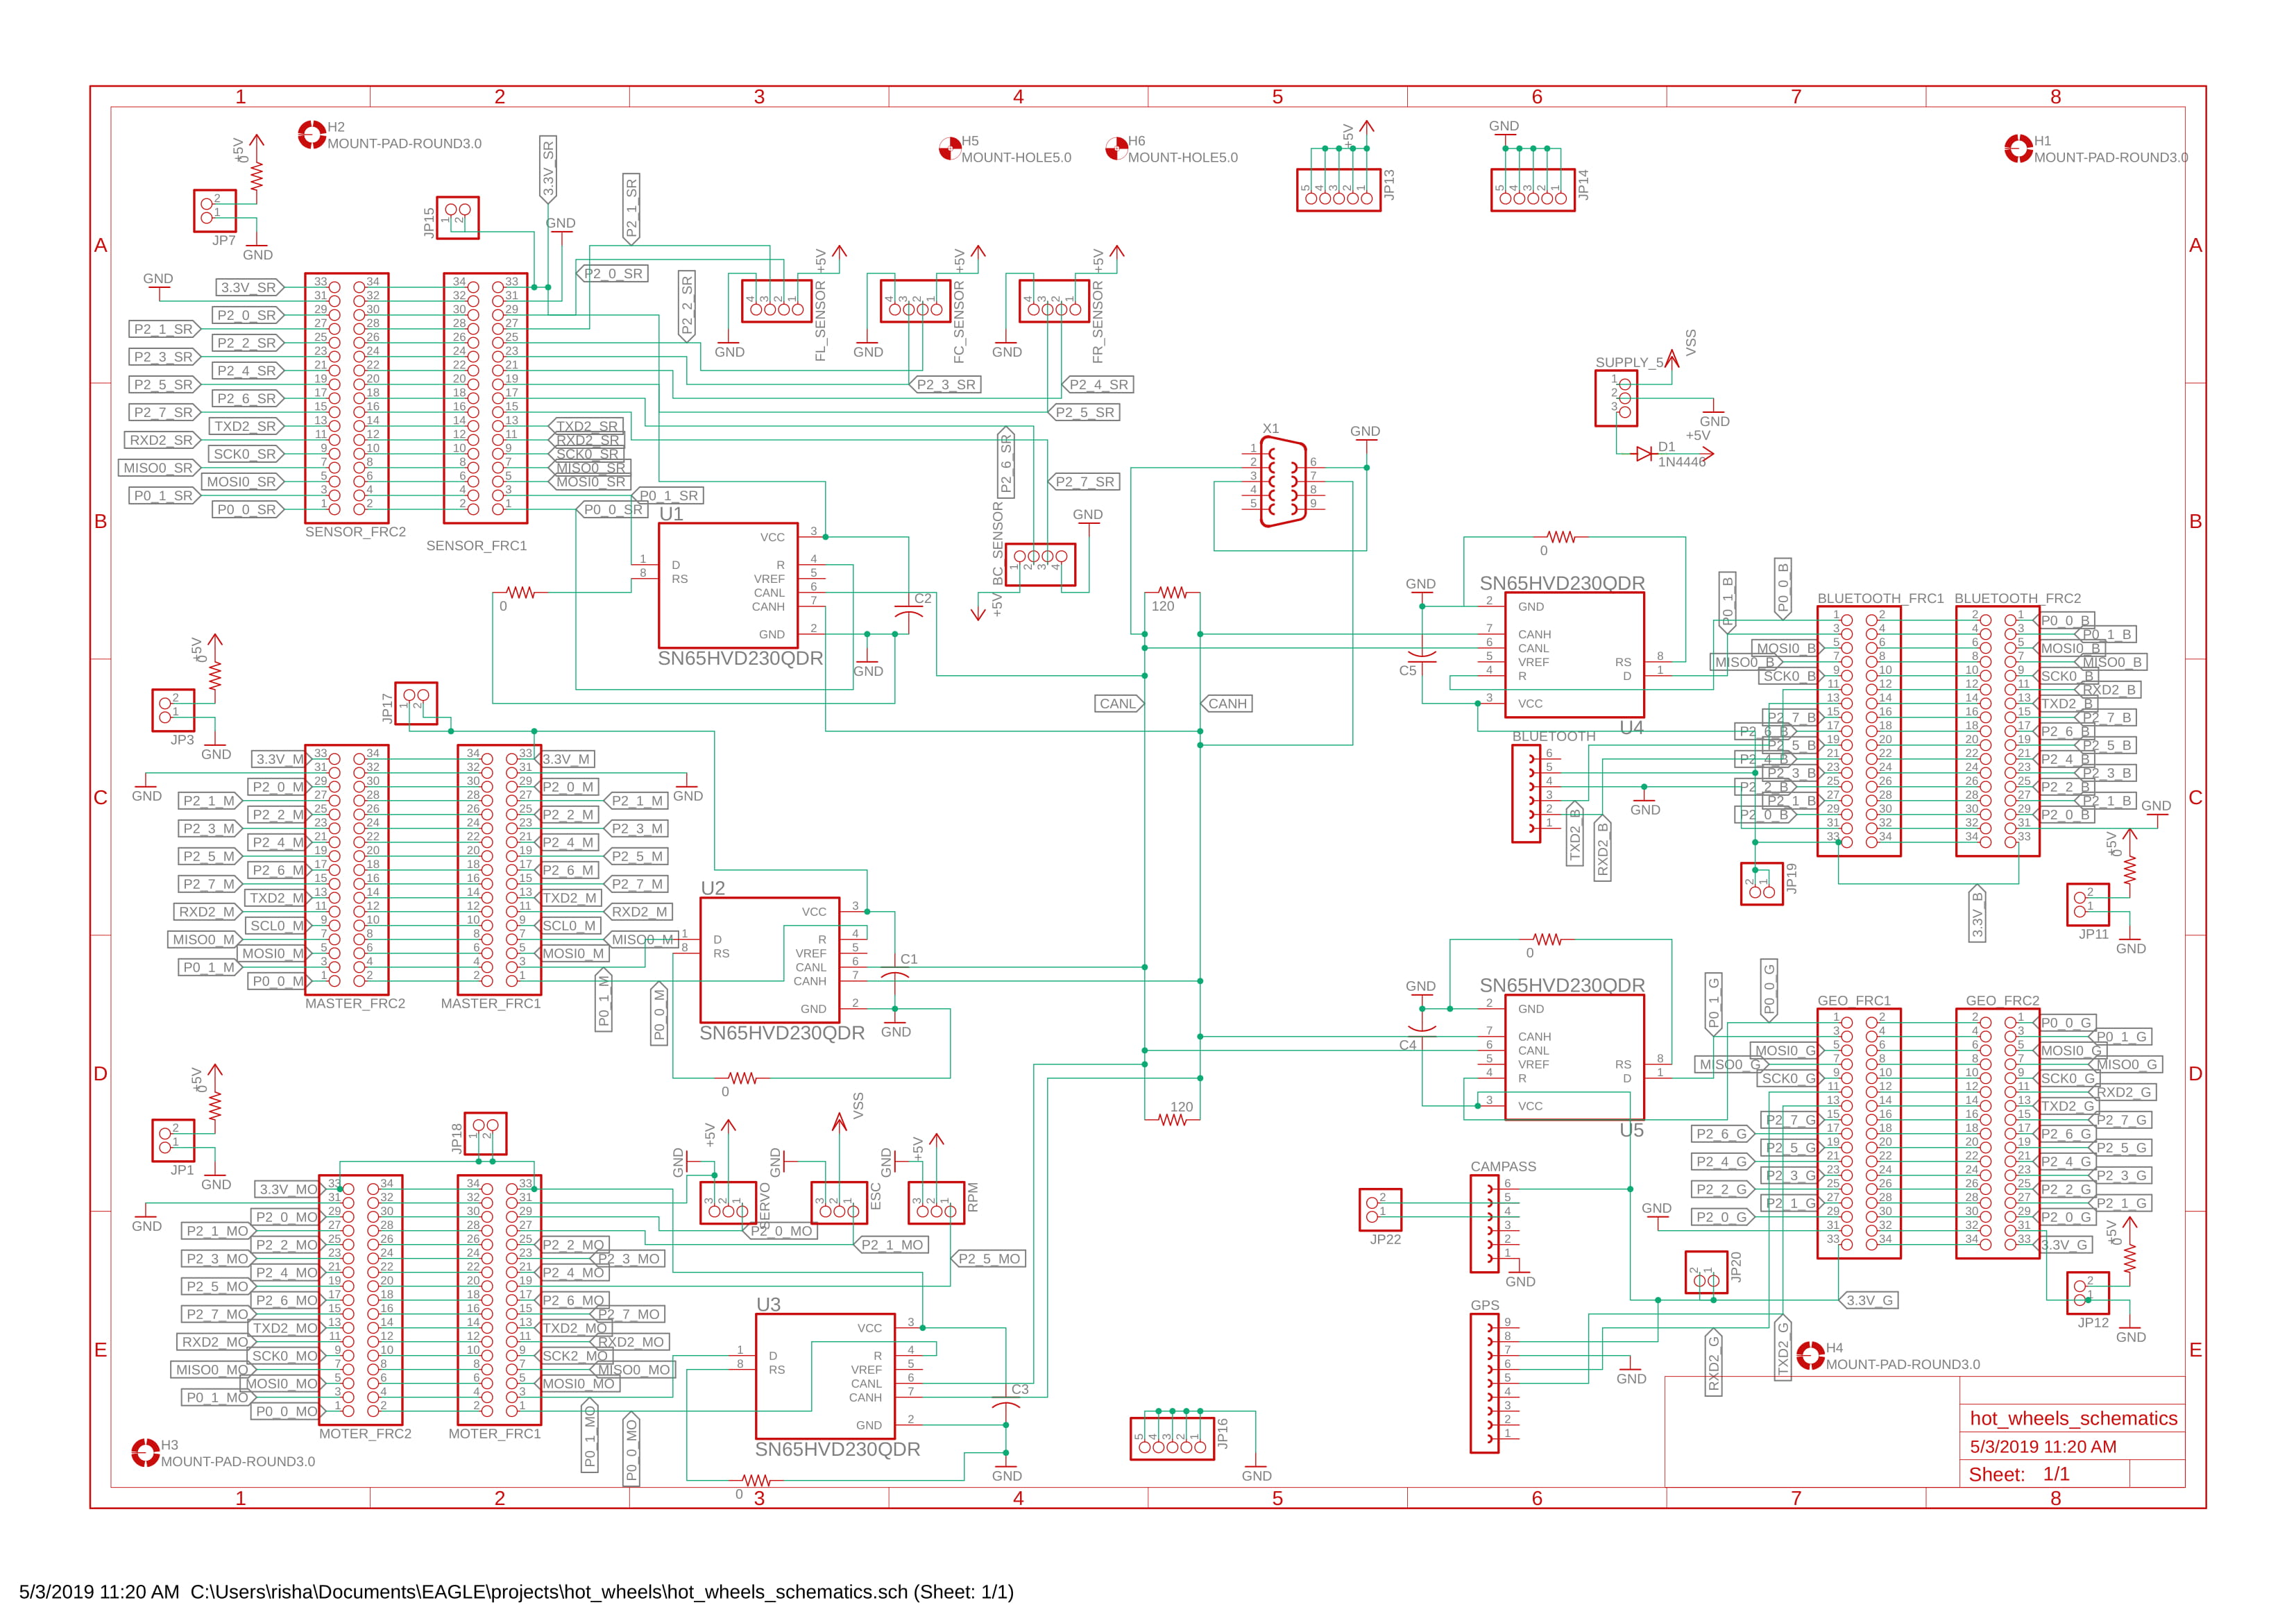Click the MOTER_FRC2 header label
Viewport: 2296px width, 1623px height.
click(x=365, y=1434)
